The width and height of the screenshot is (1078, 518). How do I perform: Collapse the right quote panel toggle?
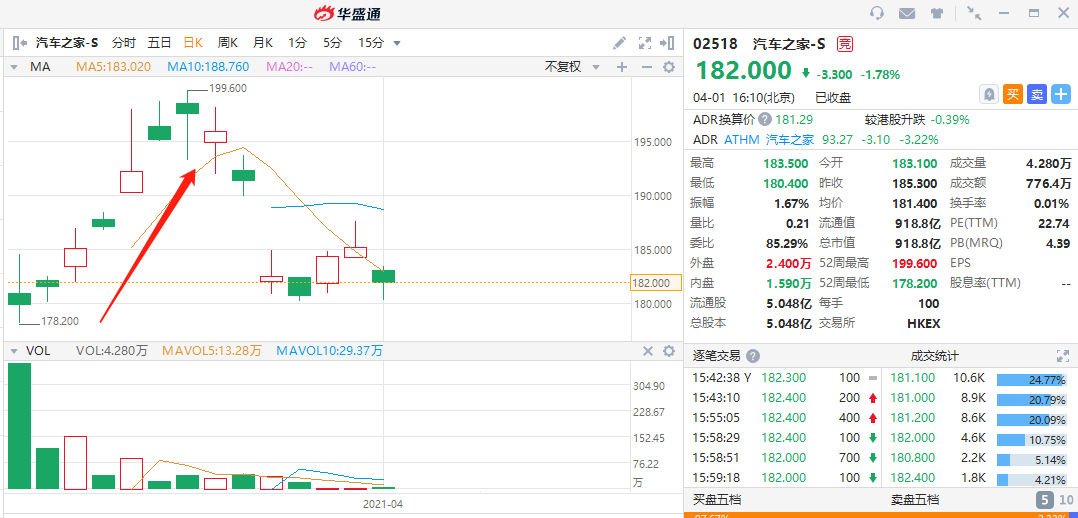pyautogui.click(x=667, y=43)
